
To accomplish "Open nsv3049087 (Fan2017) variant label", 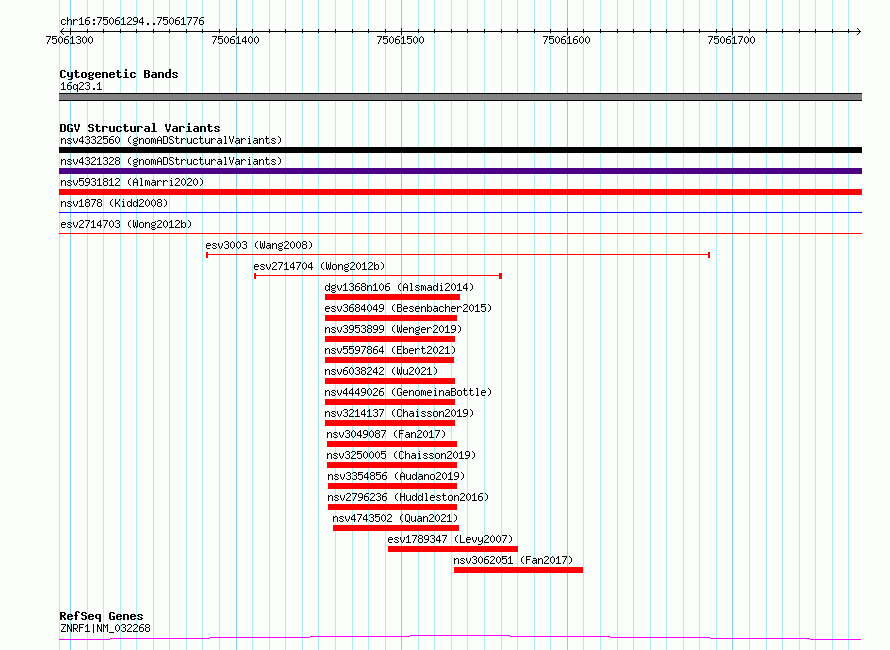I will [x=387, y=434].
